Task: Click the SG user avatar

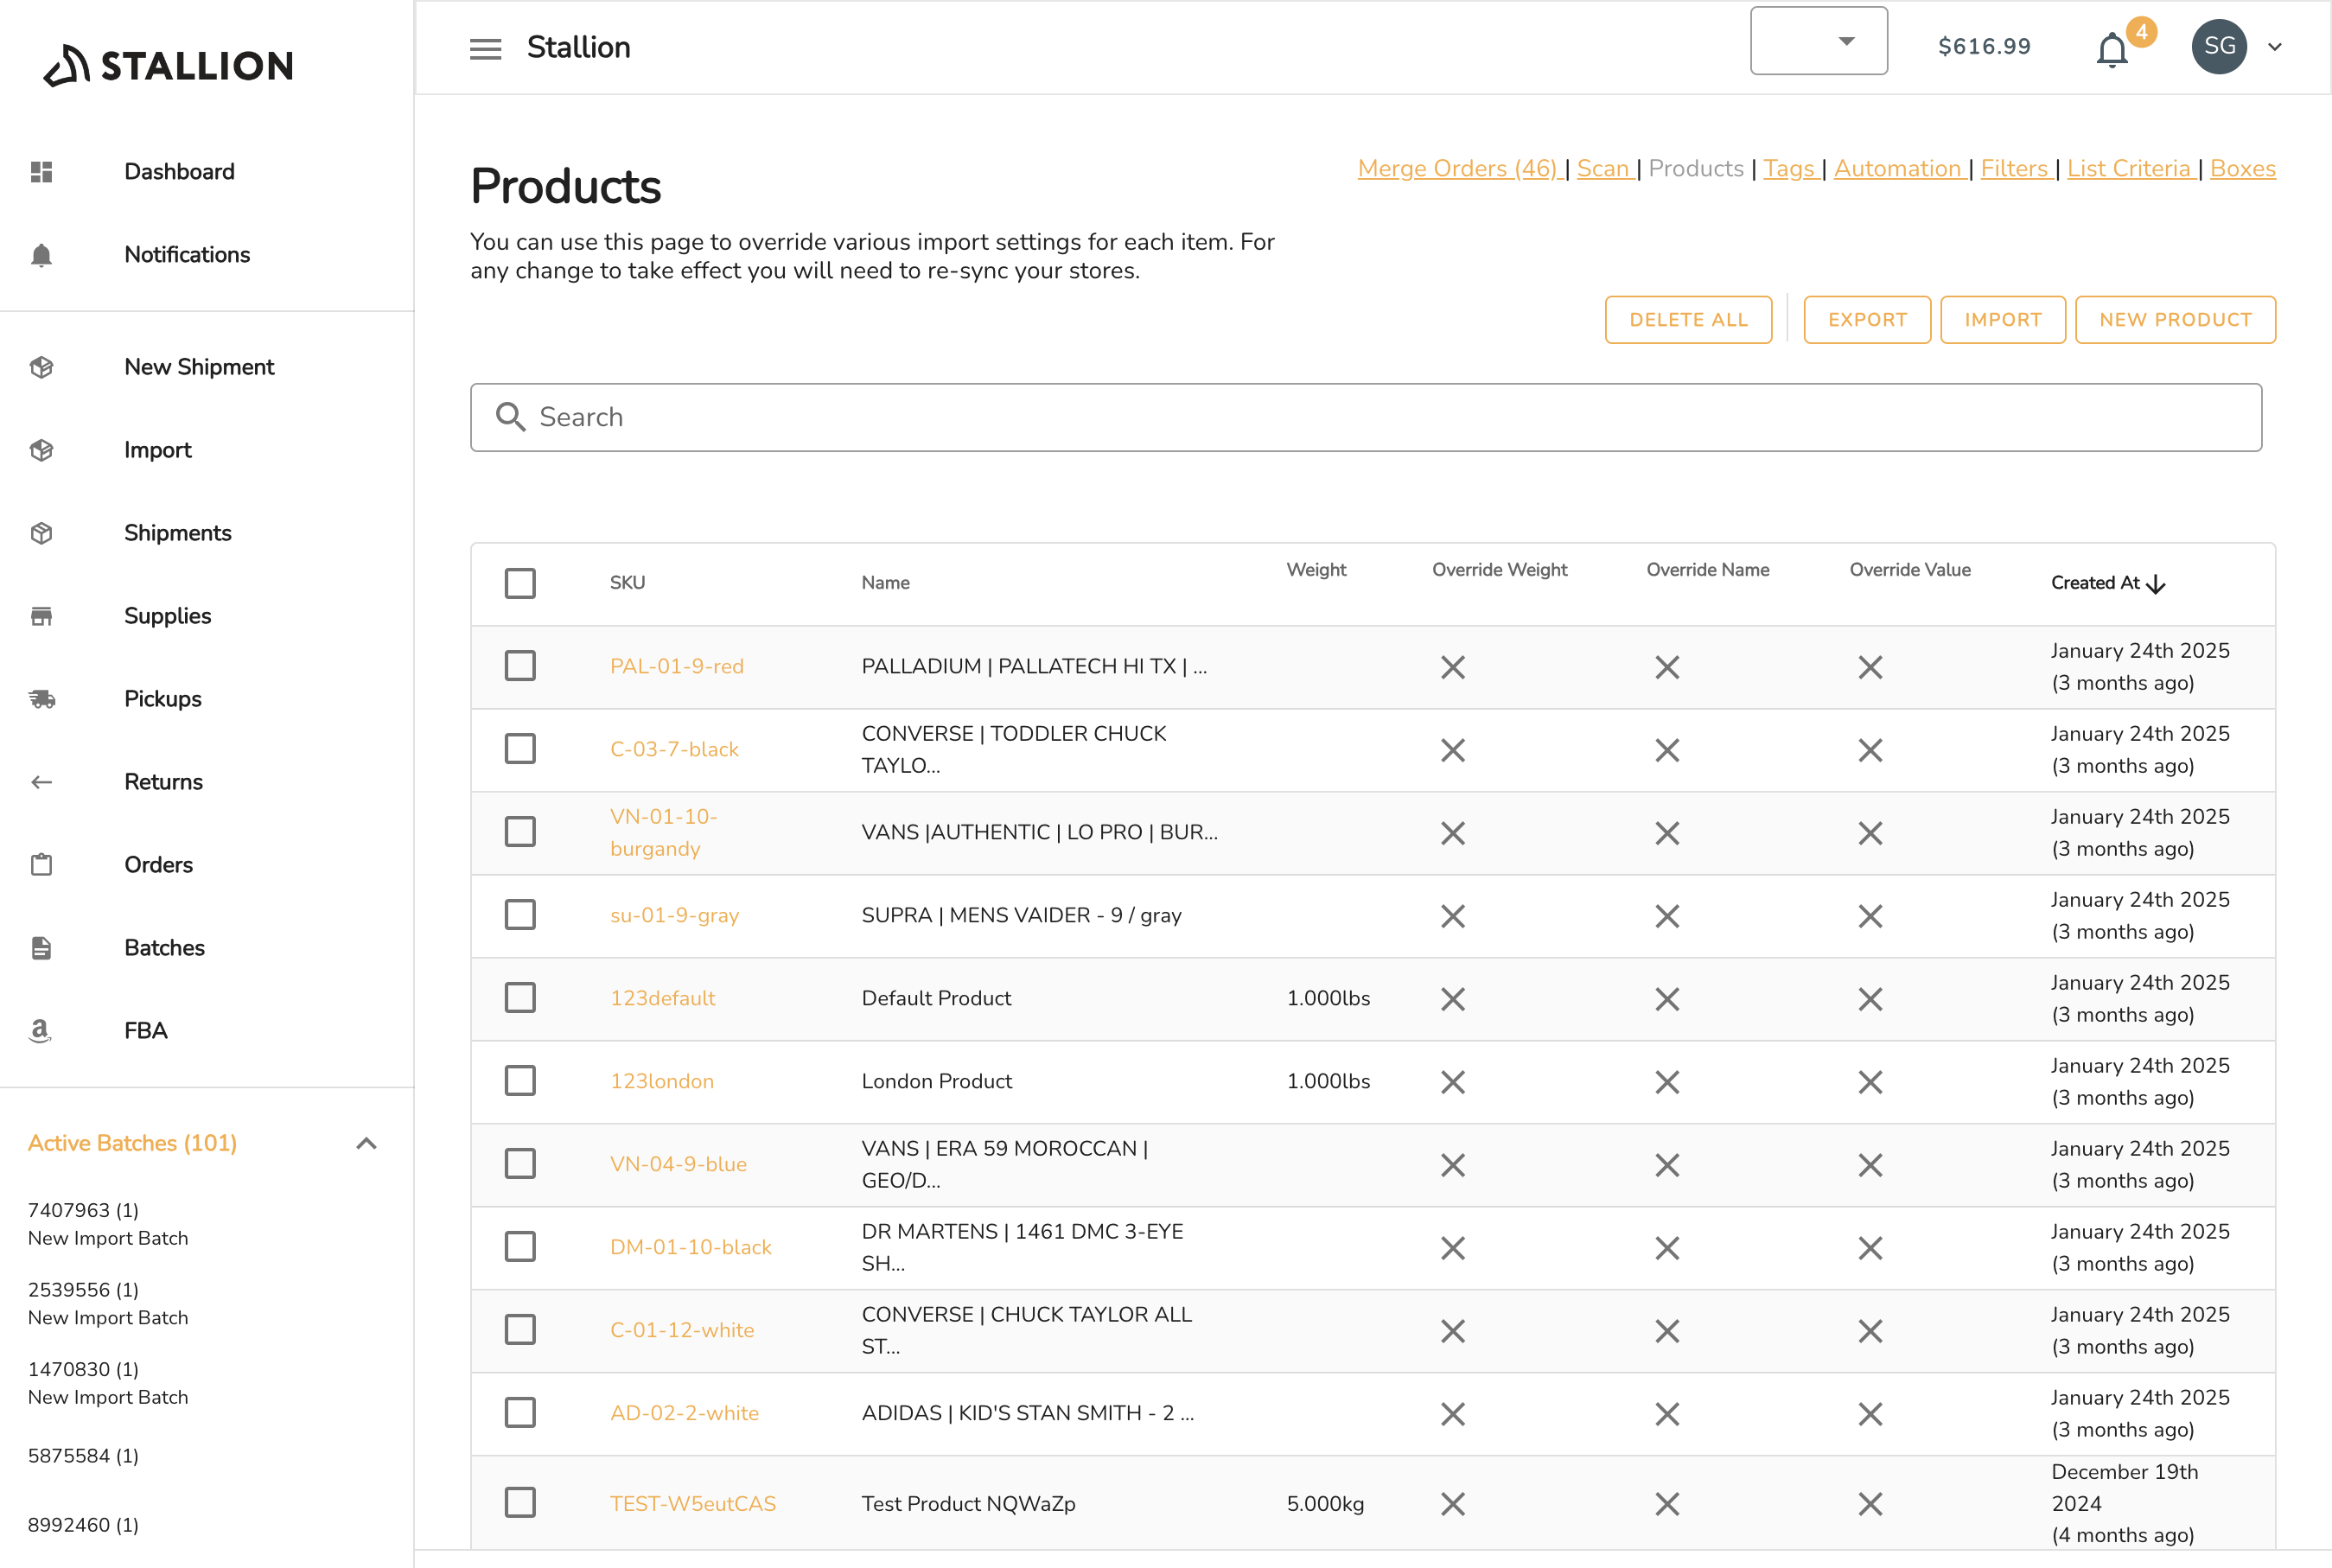Action: tap(2219, 47)
